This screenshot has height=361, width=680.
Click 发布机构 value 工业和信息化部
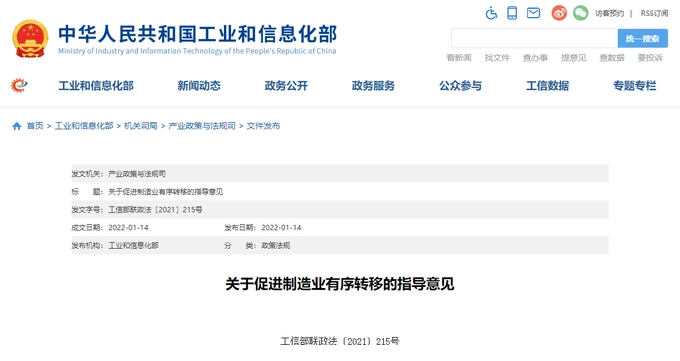point(134,246)
